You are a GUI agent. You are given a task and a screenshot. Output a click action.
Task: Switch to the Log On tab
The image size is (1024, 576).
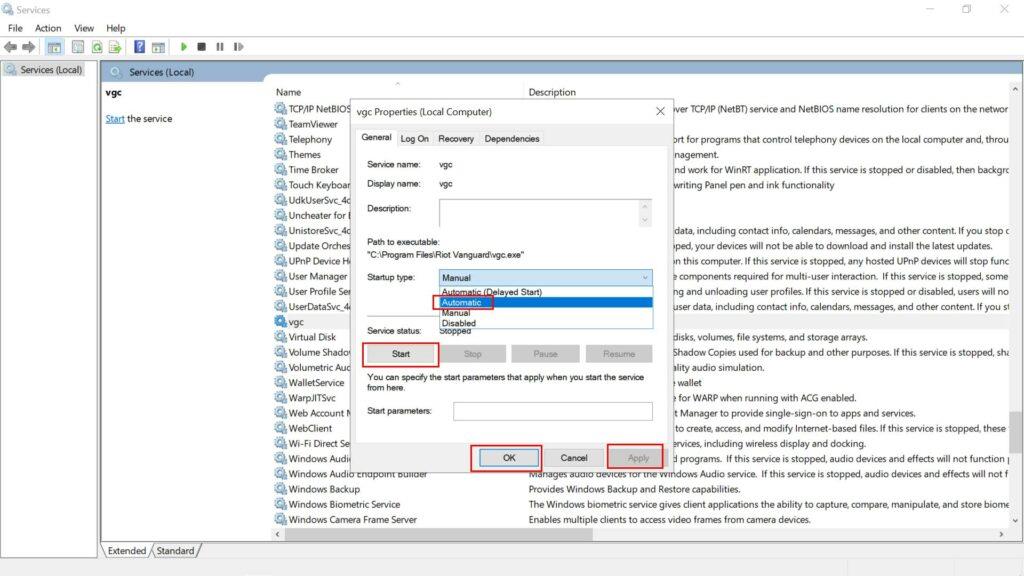tap(415, 138)
